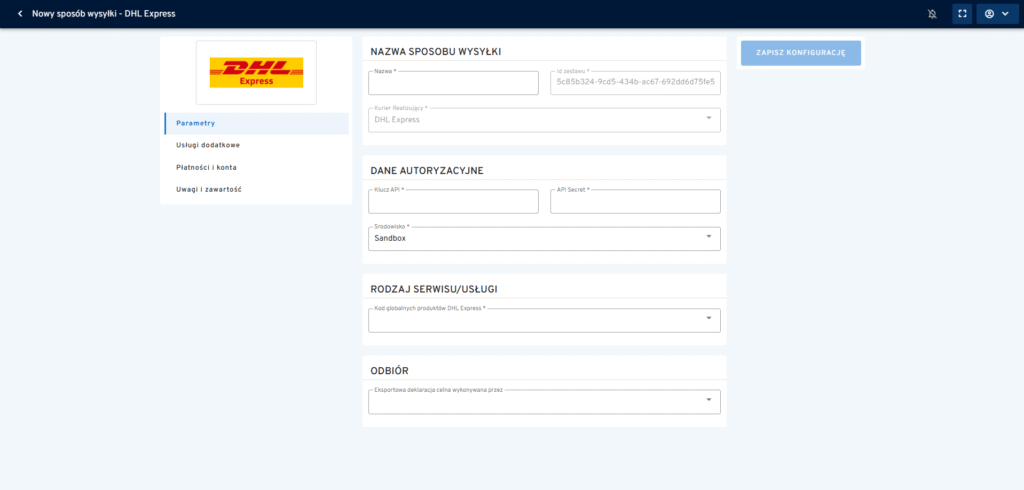
Task: Expand Kod globalnych produktów DHL Express dropdown
Action: pyautogui.click(x=544, y=320)
